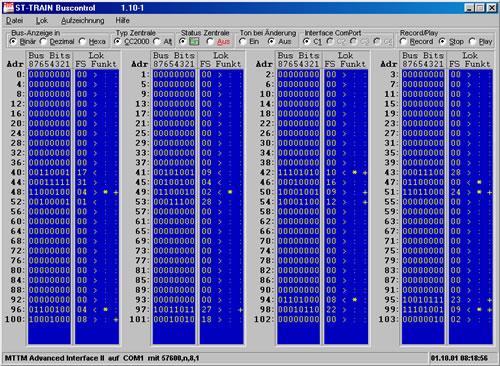Viewport: 500px width, 366px height.
Task: Click the function star at address 49
Action: [x=230, y=192]
